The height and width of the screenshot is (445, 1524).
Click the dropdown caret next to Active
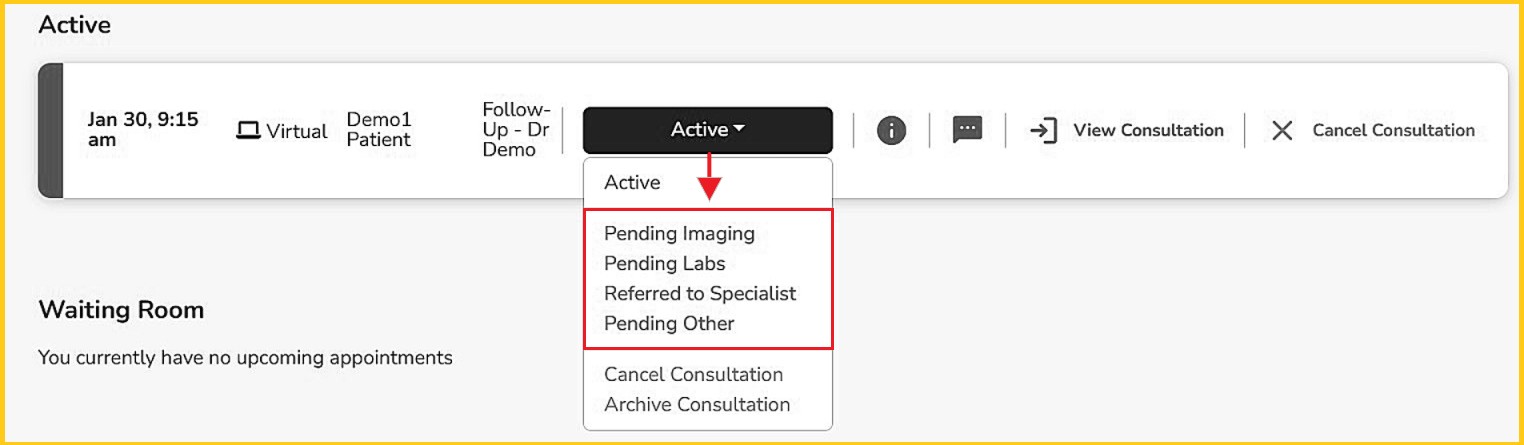(739, 130)
